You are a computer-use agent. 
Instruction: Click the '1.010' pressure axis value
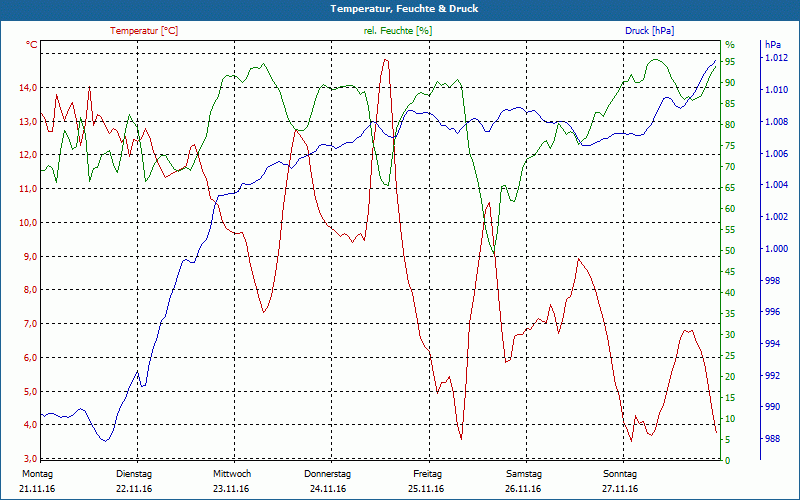[776, 90]
